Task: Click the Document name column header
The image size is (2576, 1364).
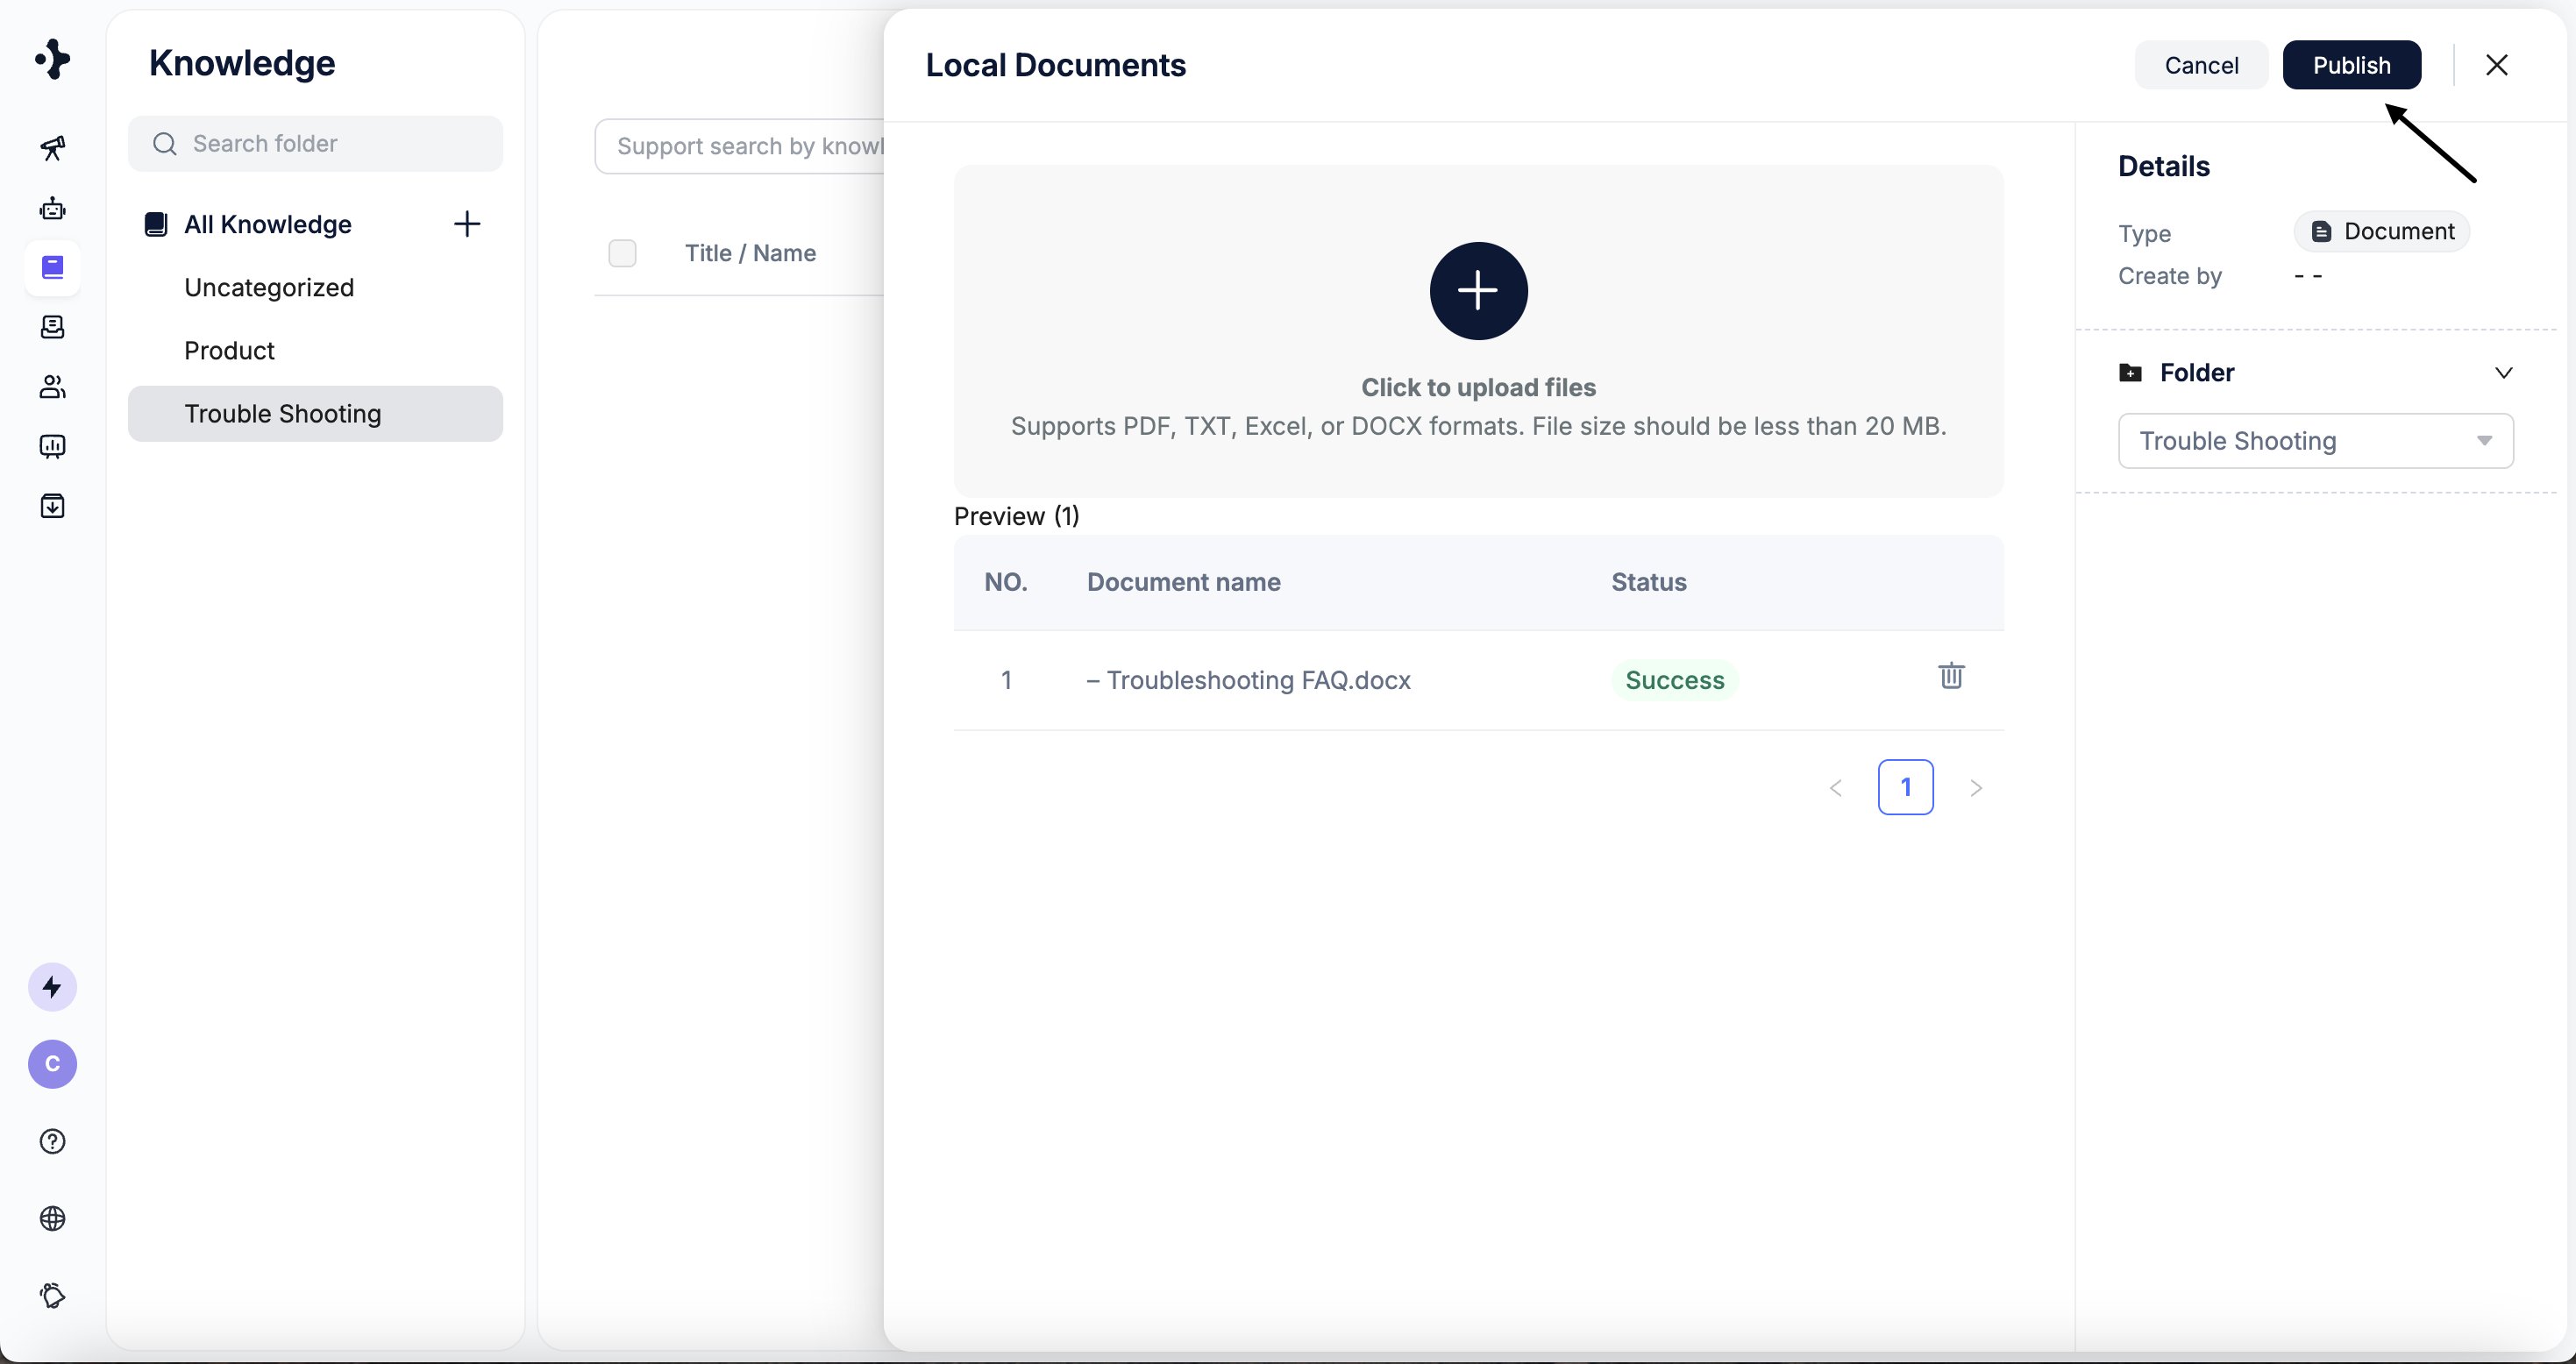Action: [x=1183, y=582]
